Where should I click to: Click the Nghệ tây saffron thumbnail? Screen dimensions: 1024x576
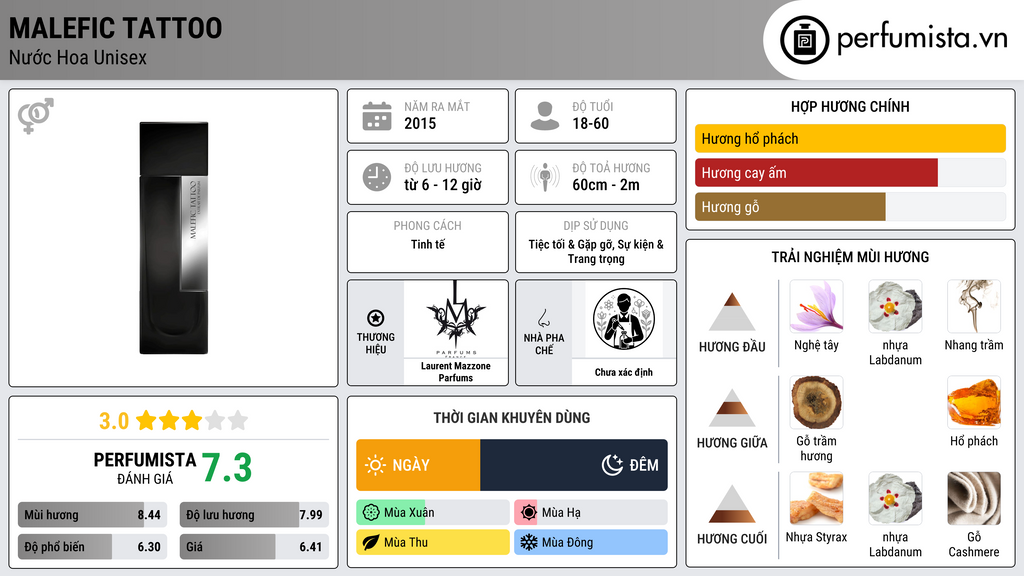pyautogui.click(x=816, y=306)
